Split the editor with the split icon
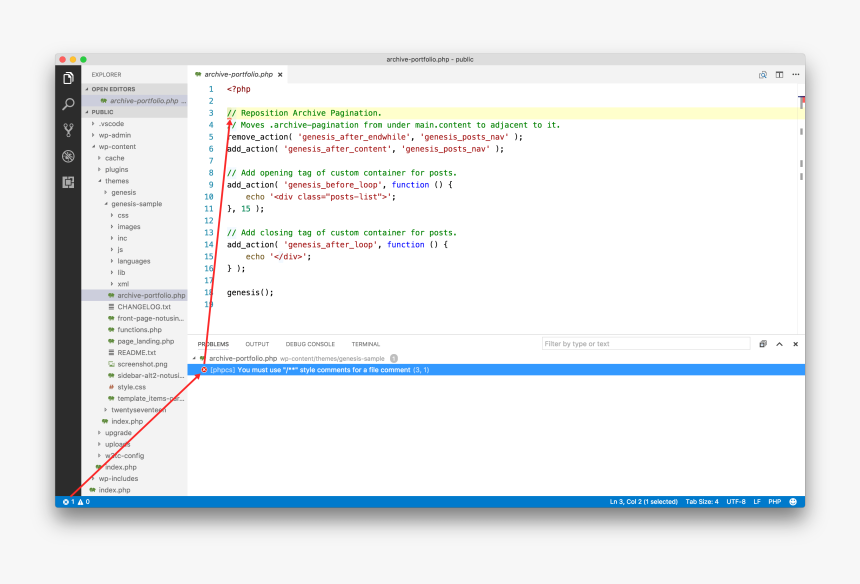Image resolution: width=860 pixels, height=584 pixels. click(x=779, y=75)
